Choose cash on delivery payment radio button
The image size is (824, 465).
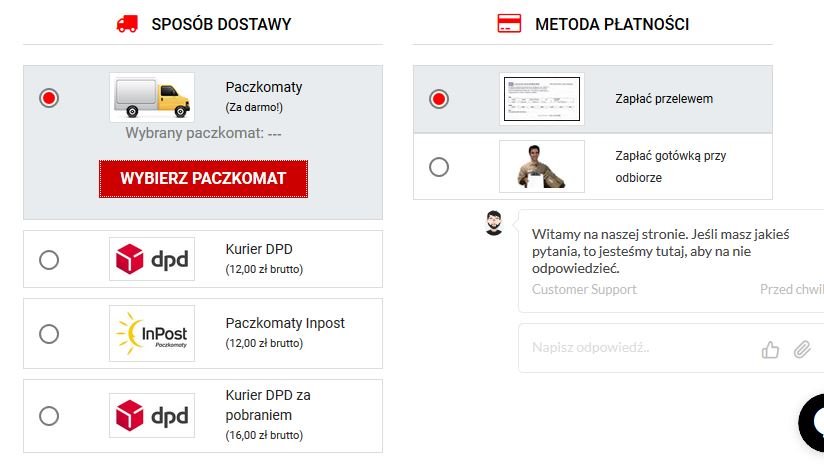coord(438,167)
